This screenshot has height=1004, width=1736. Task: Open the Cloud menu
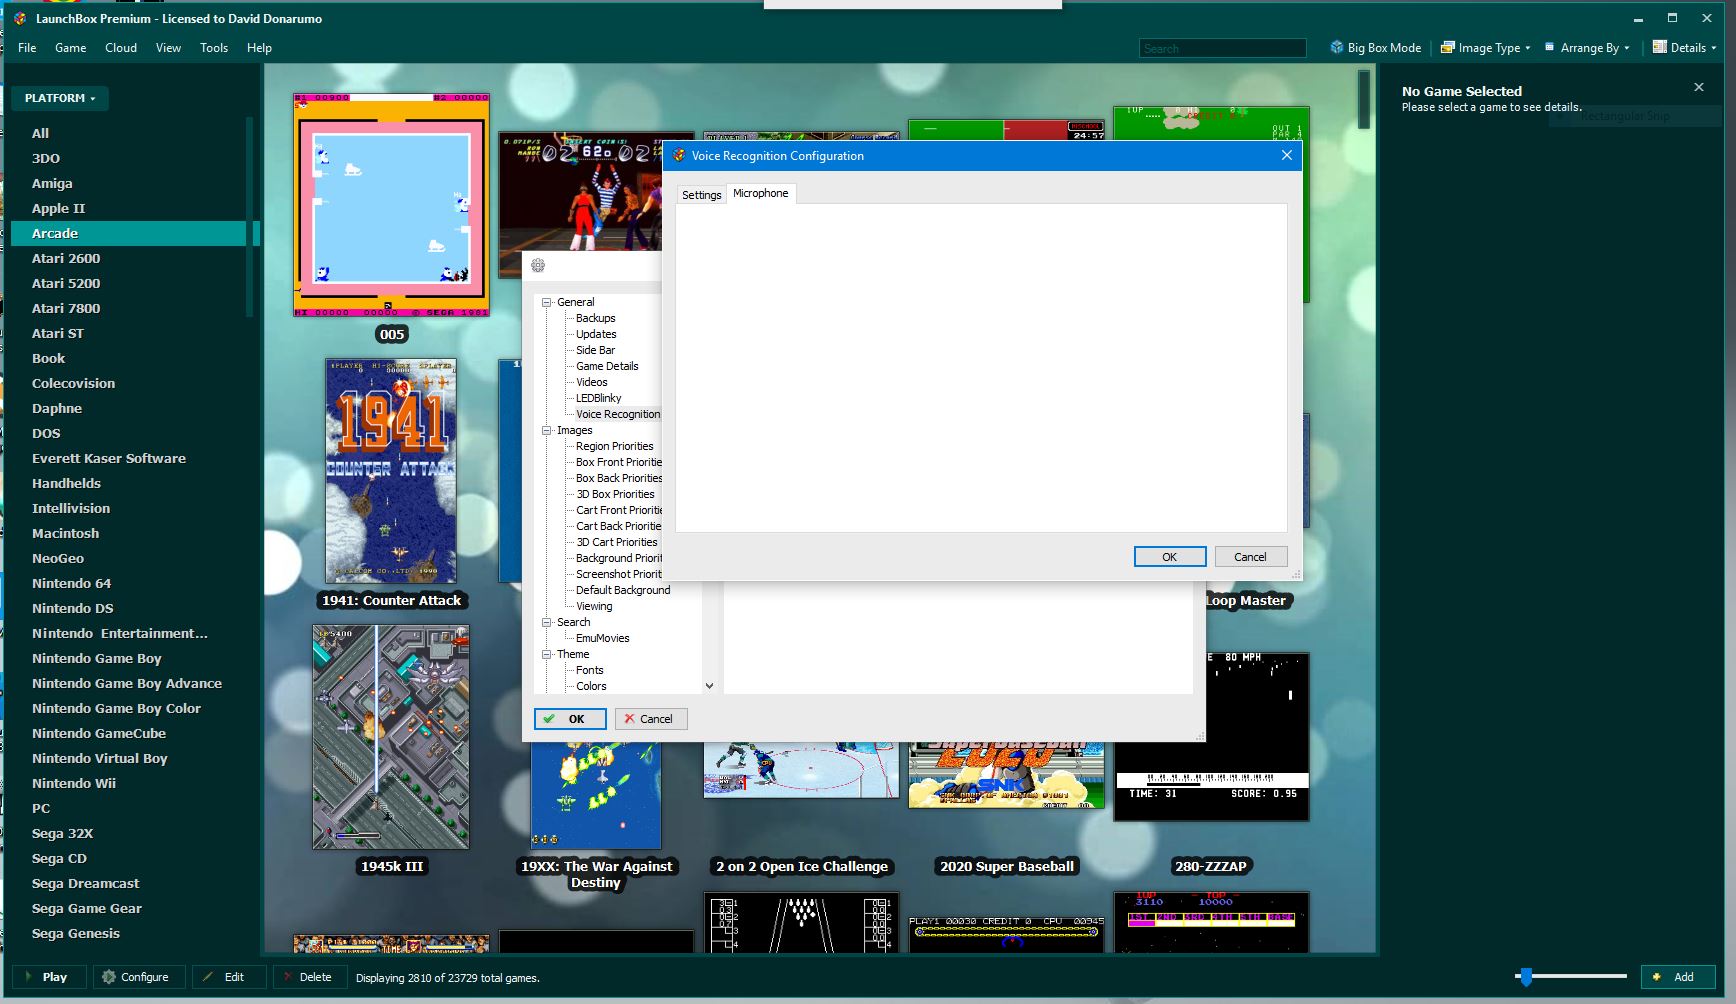click(x=121, y=48)
